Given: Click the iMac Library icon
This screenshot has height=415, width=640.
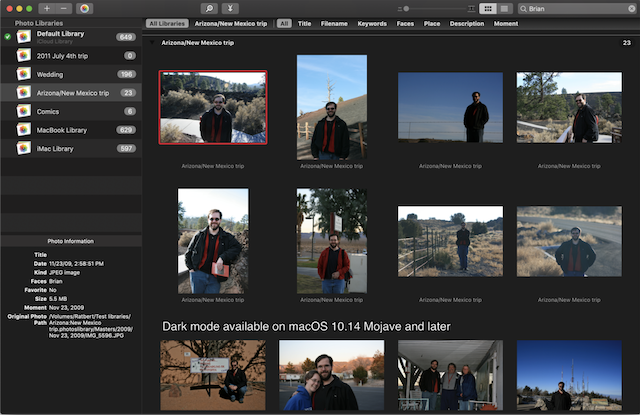Looking at the screenshot, I should pos(23,147).
